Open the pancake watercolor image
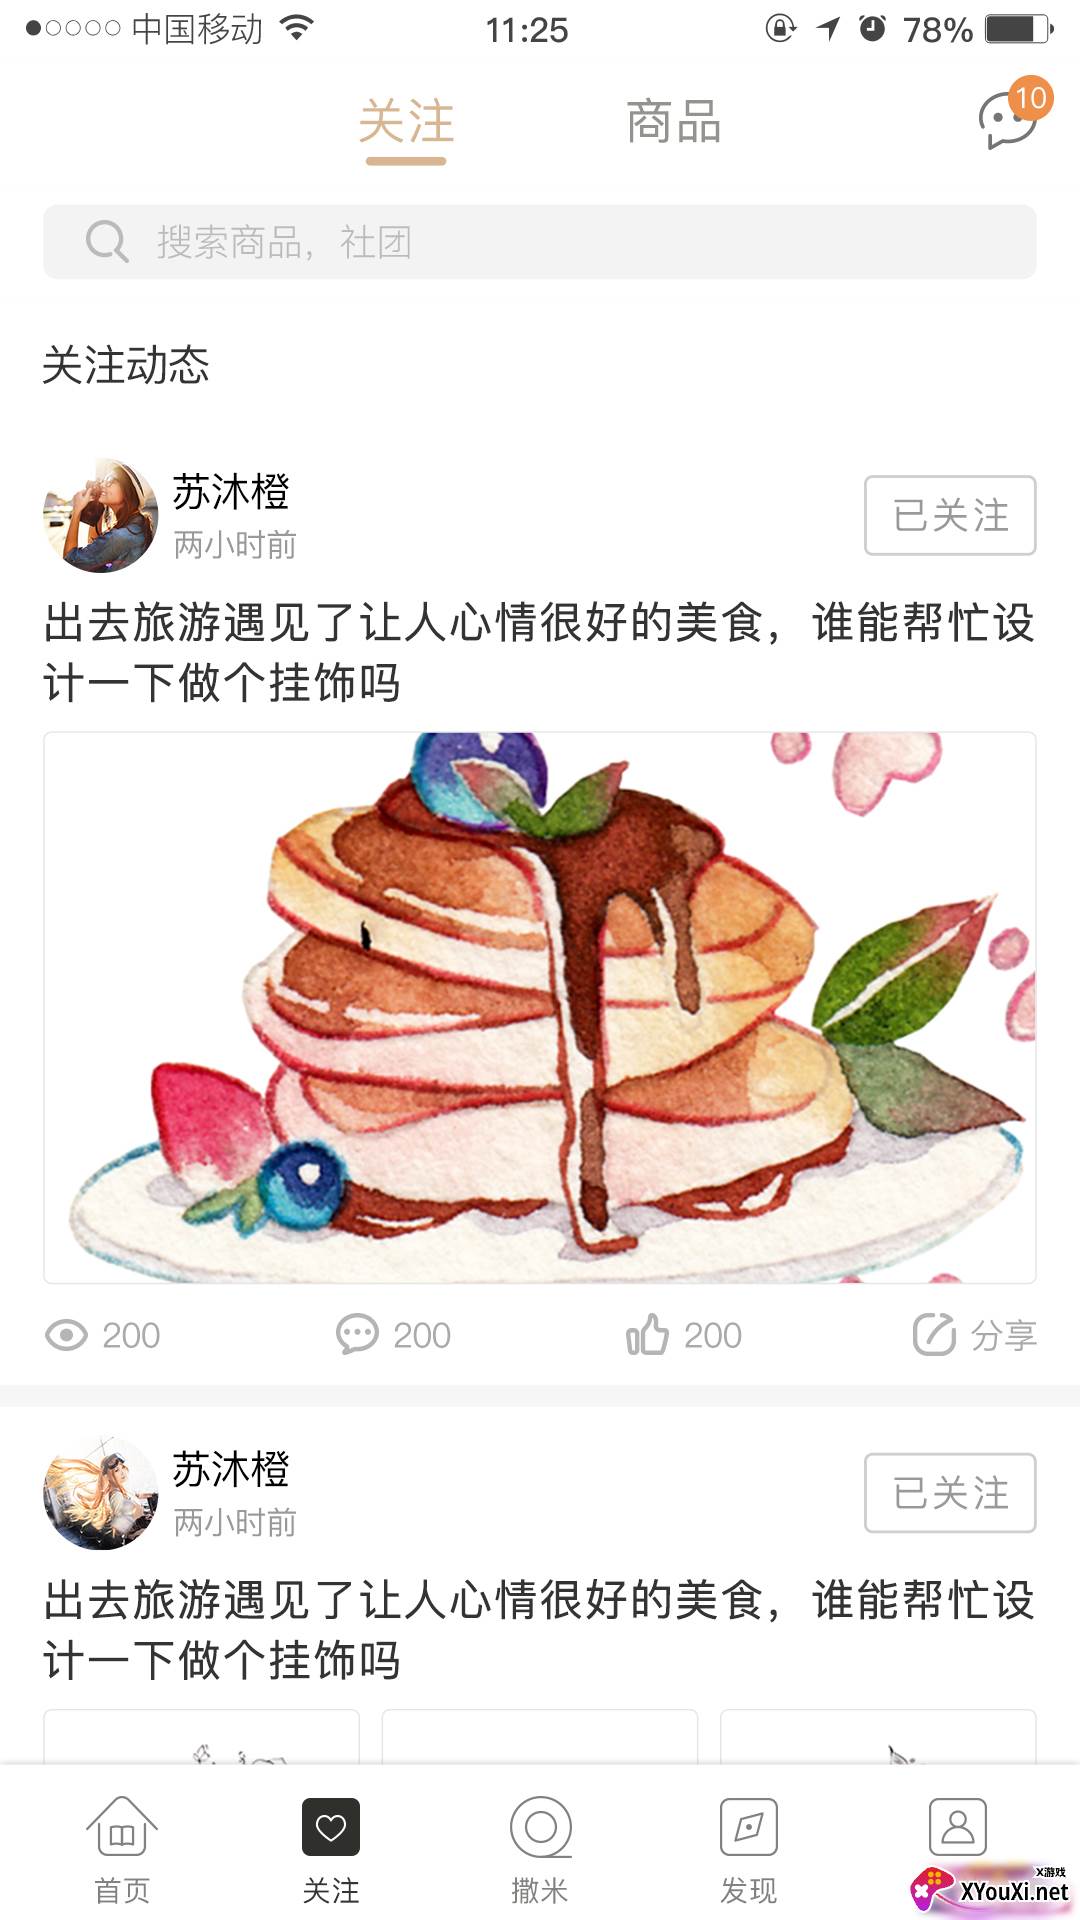 click(540, 1008)
